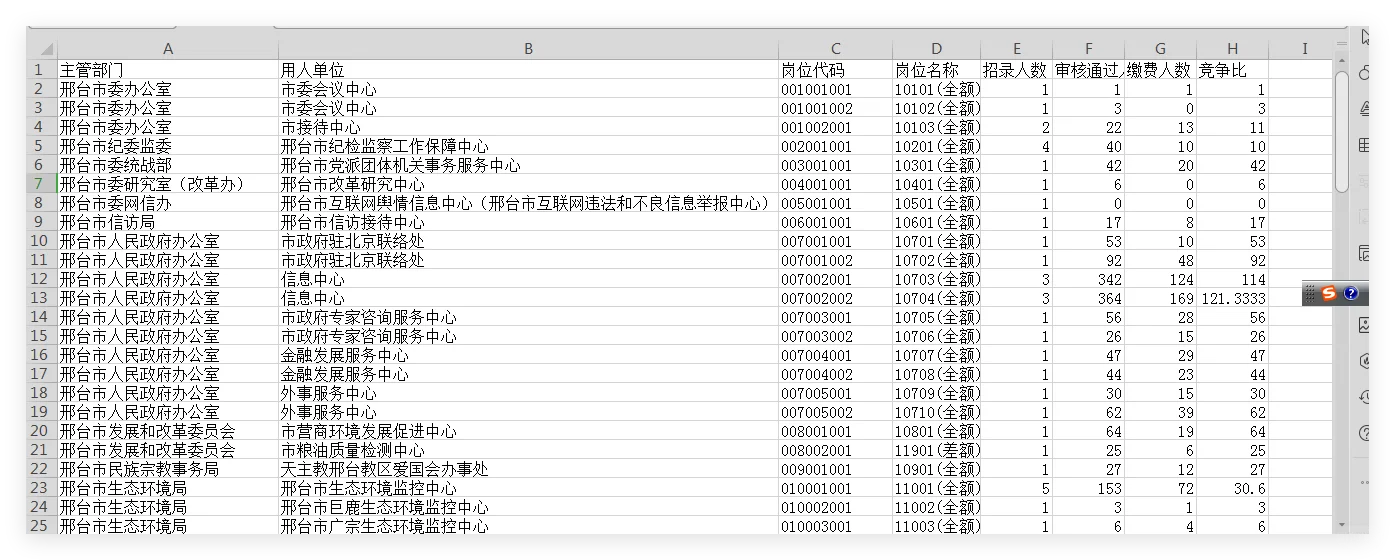Select row 25 header
The height and width of the screenshot is (560, 1395).
click(42, 526)
